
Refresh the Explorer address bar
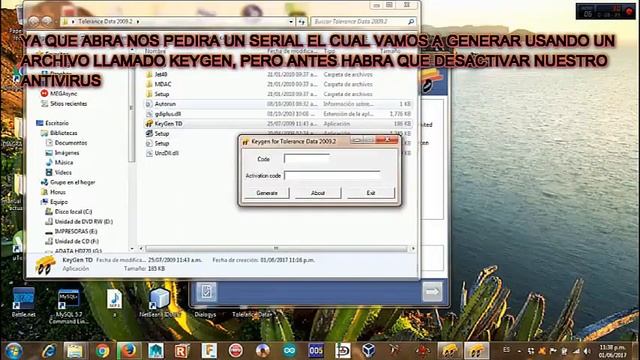302,21
